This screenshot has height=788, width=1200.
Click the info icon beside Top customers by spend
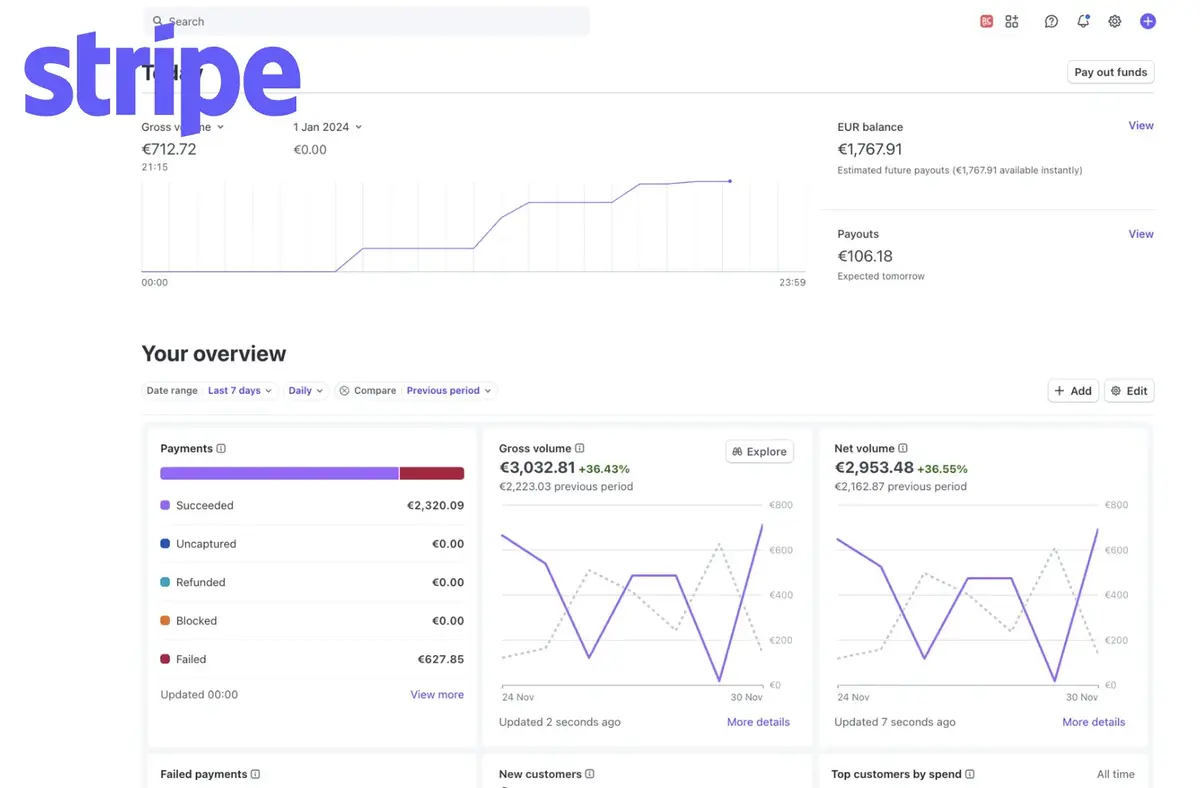[970, 774]
